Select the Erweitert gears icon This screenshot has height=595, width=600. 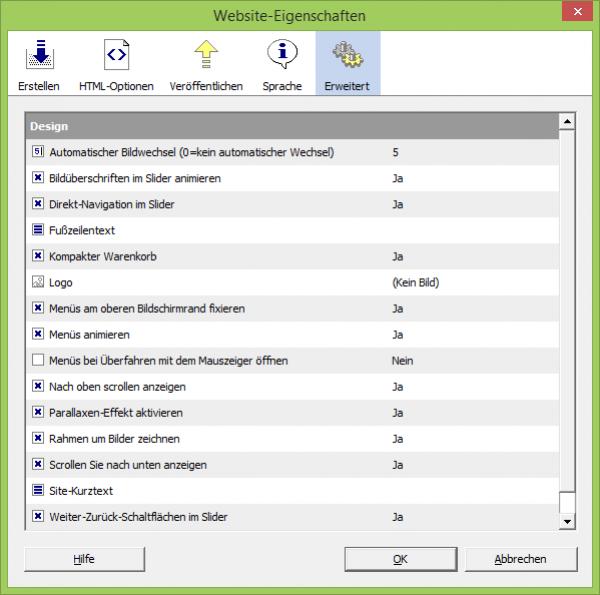347,54
